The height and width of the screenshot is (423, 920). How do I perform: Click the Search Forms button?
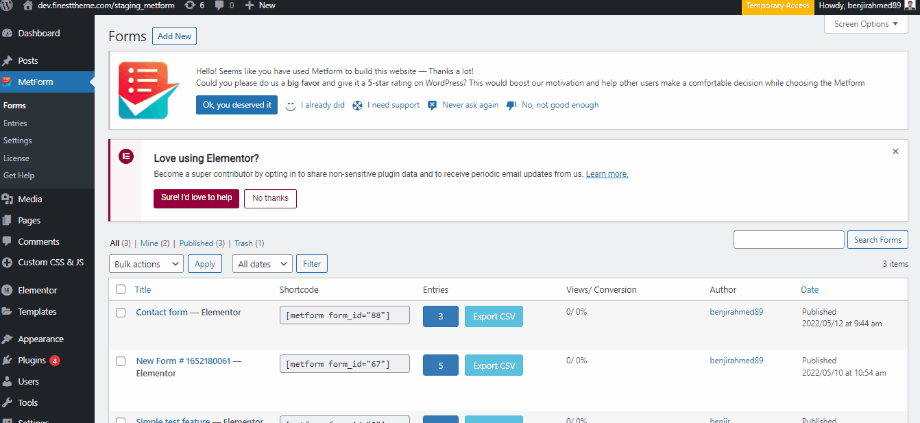click(x=878, y=240)
